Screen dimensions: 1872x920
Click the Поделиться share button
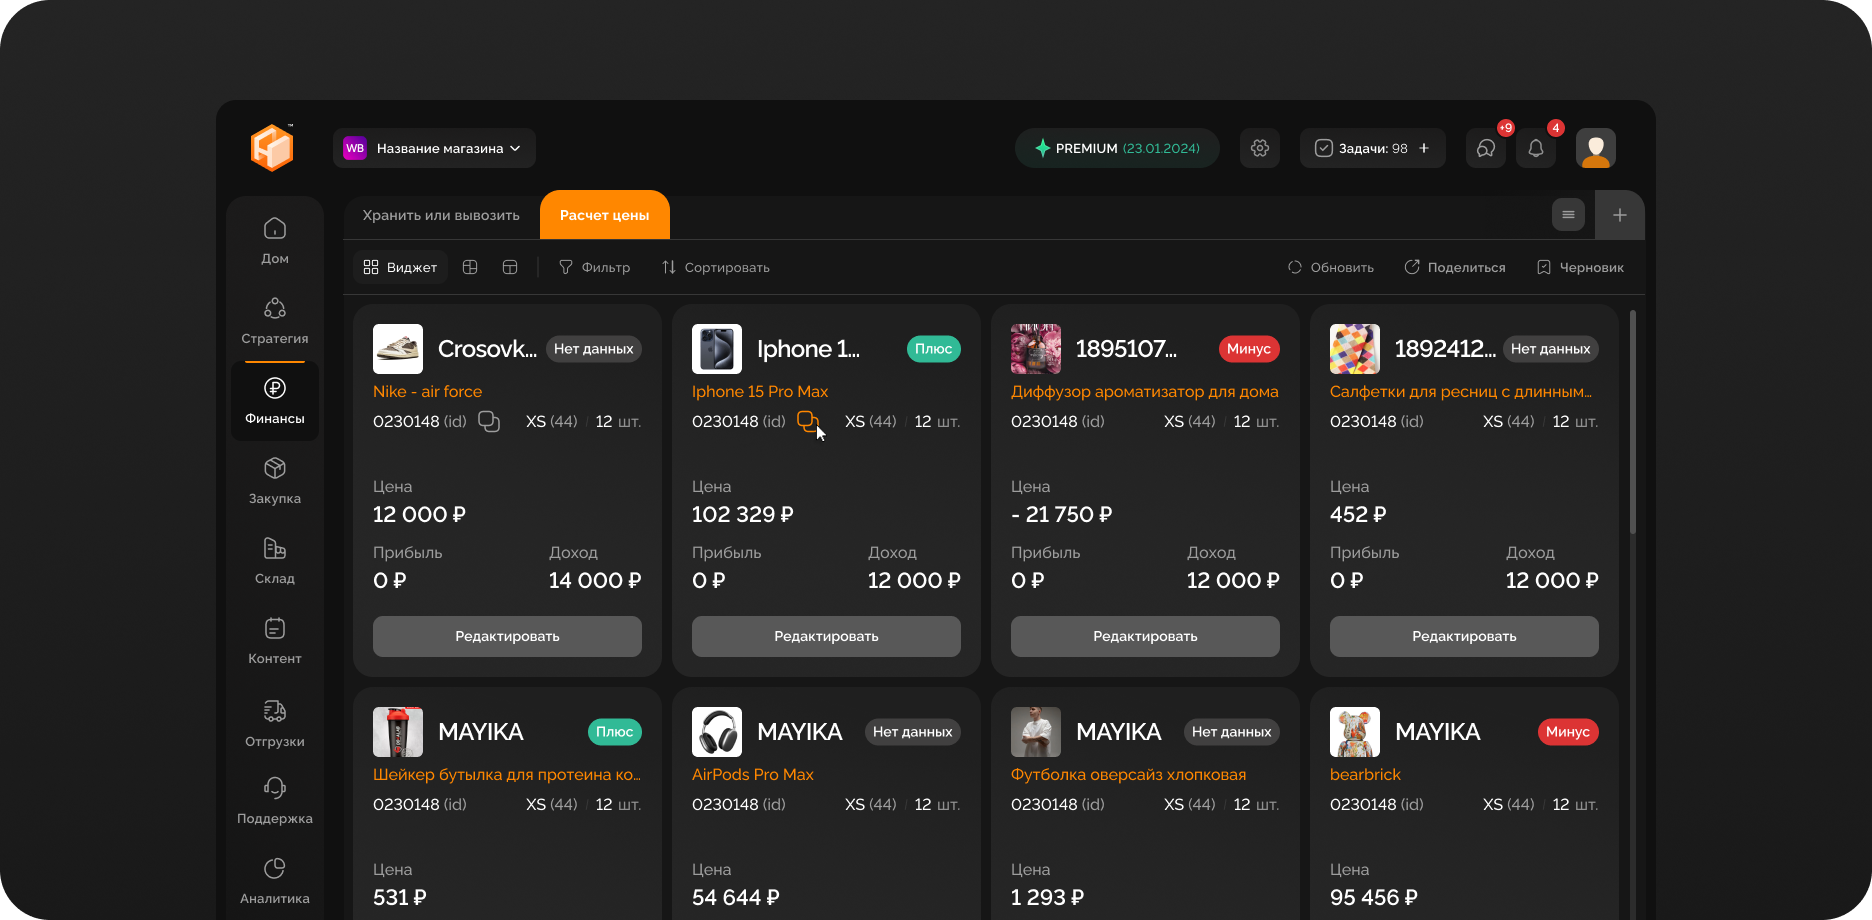point(1455,267)
